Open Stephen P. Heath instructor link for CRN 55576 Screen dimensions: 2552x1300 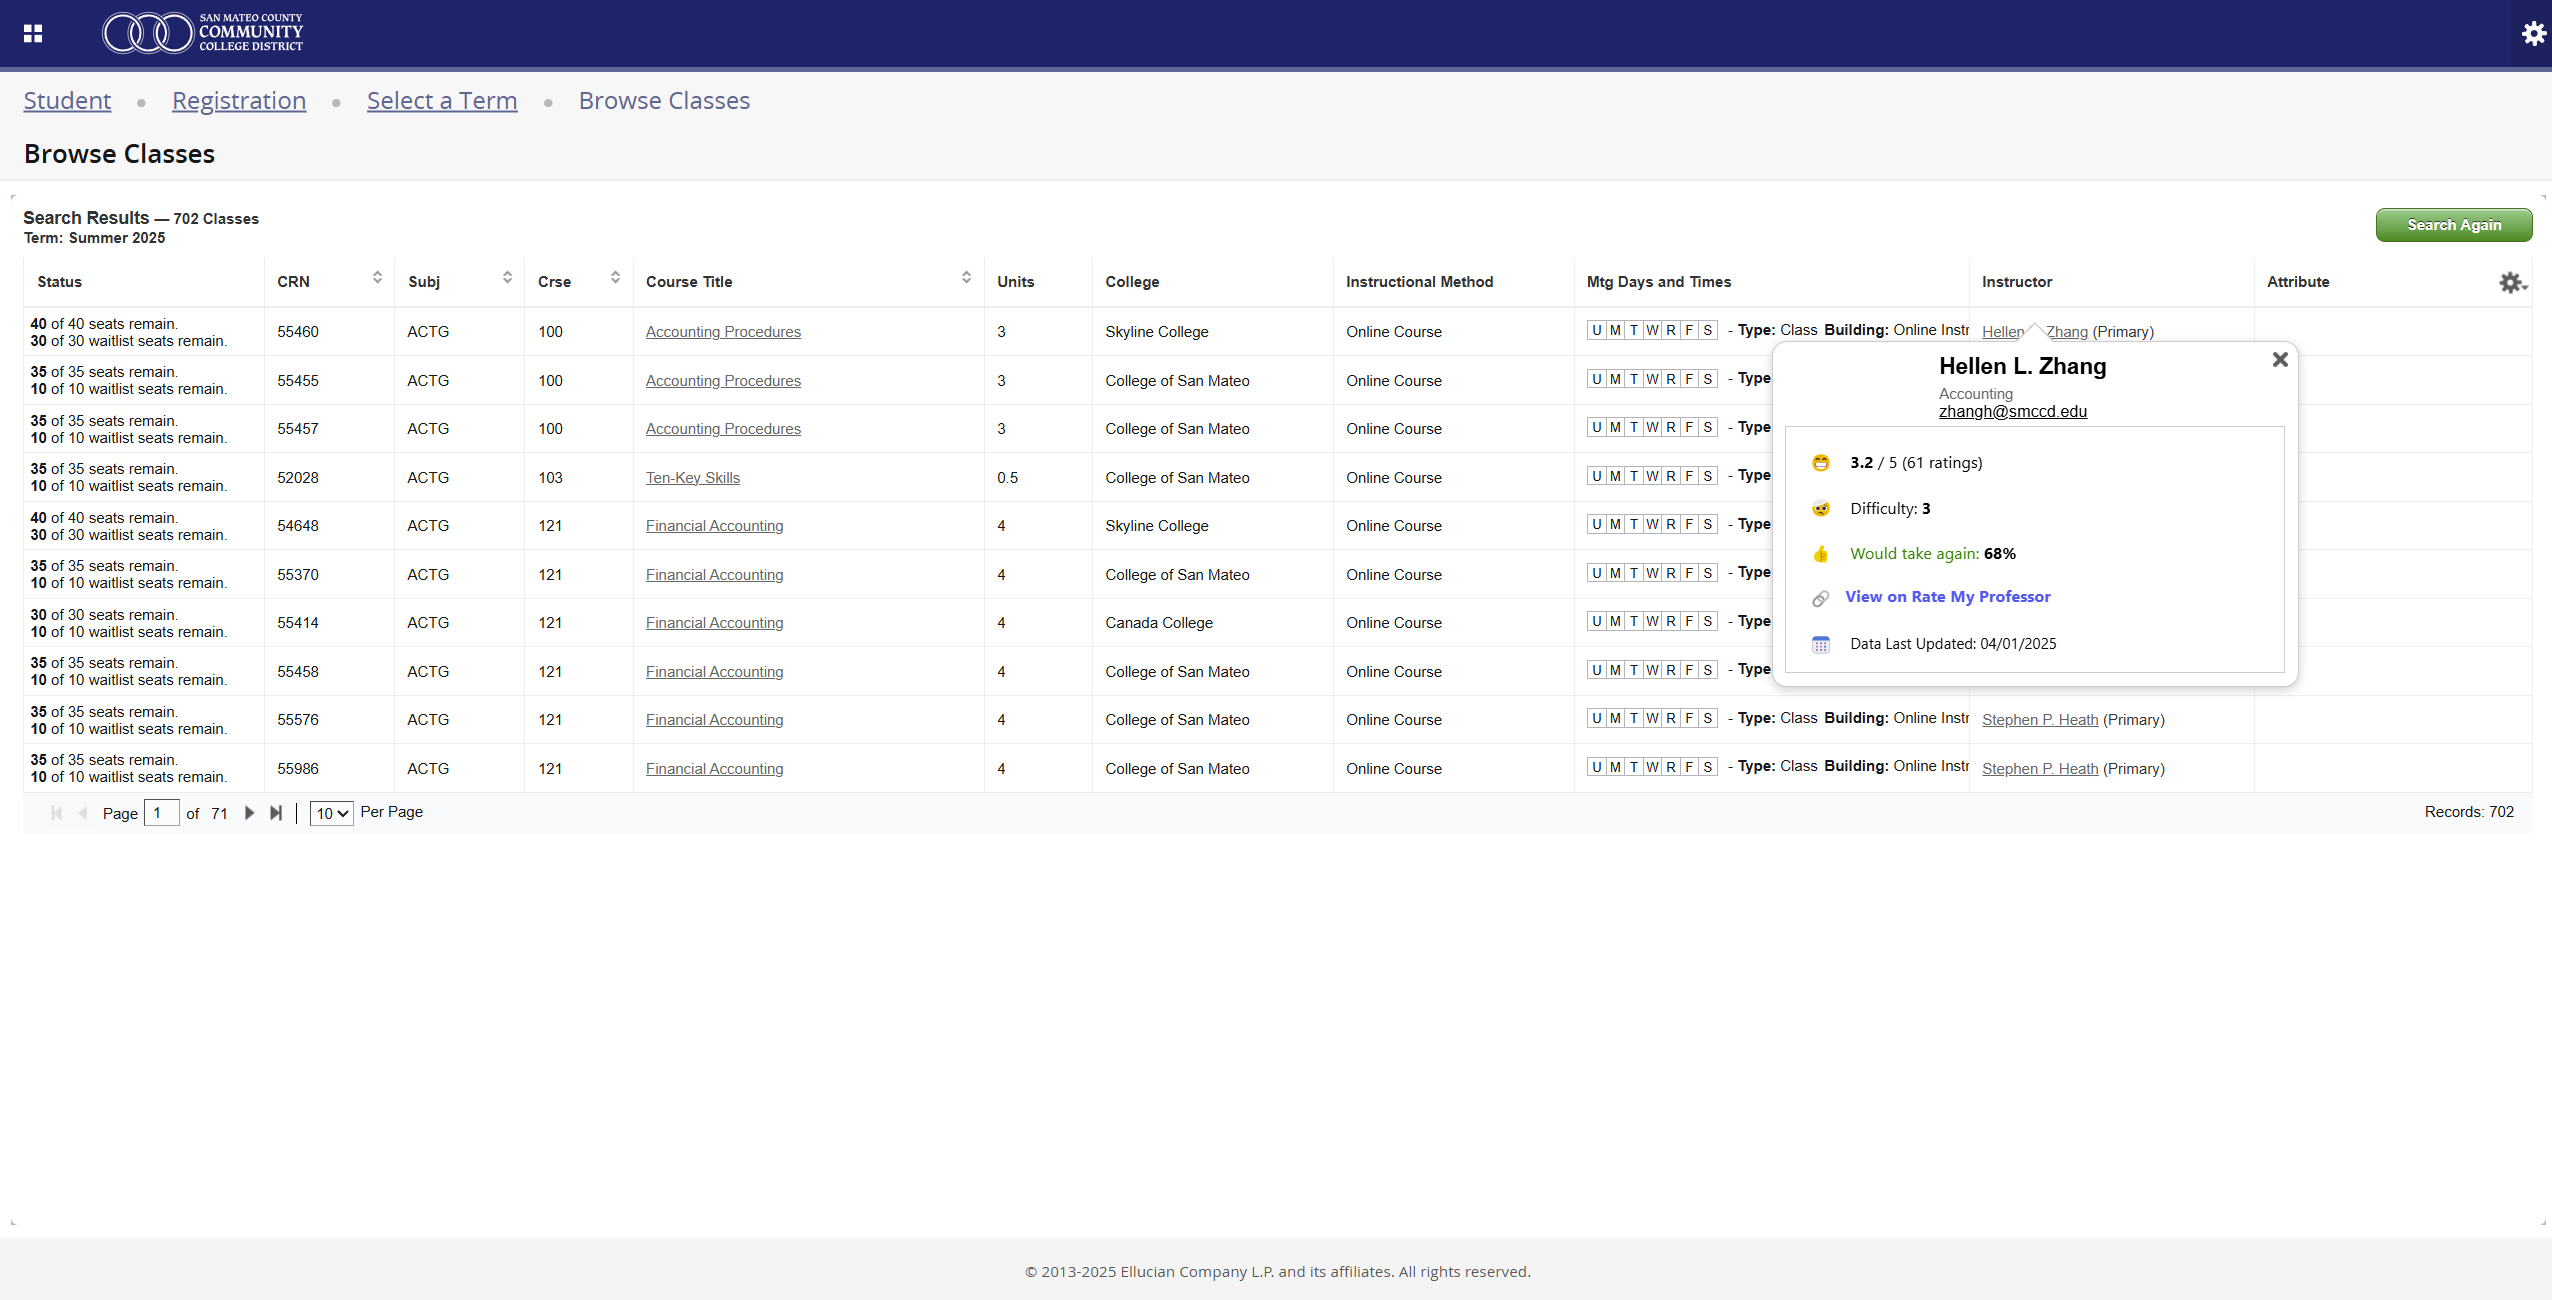[x=2039, y=720]
